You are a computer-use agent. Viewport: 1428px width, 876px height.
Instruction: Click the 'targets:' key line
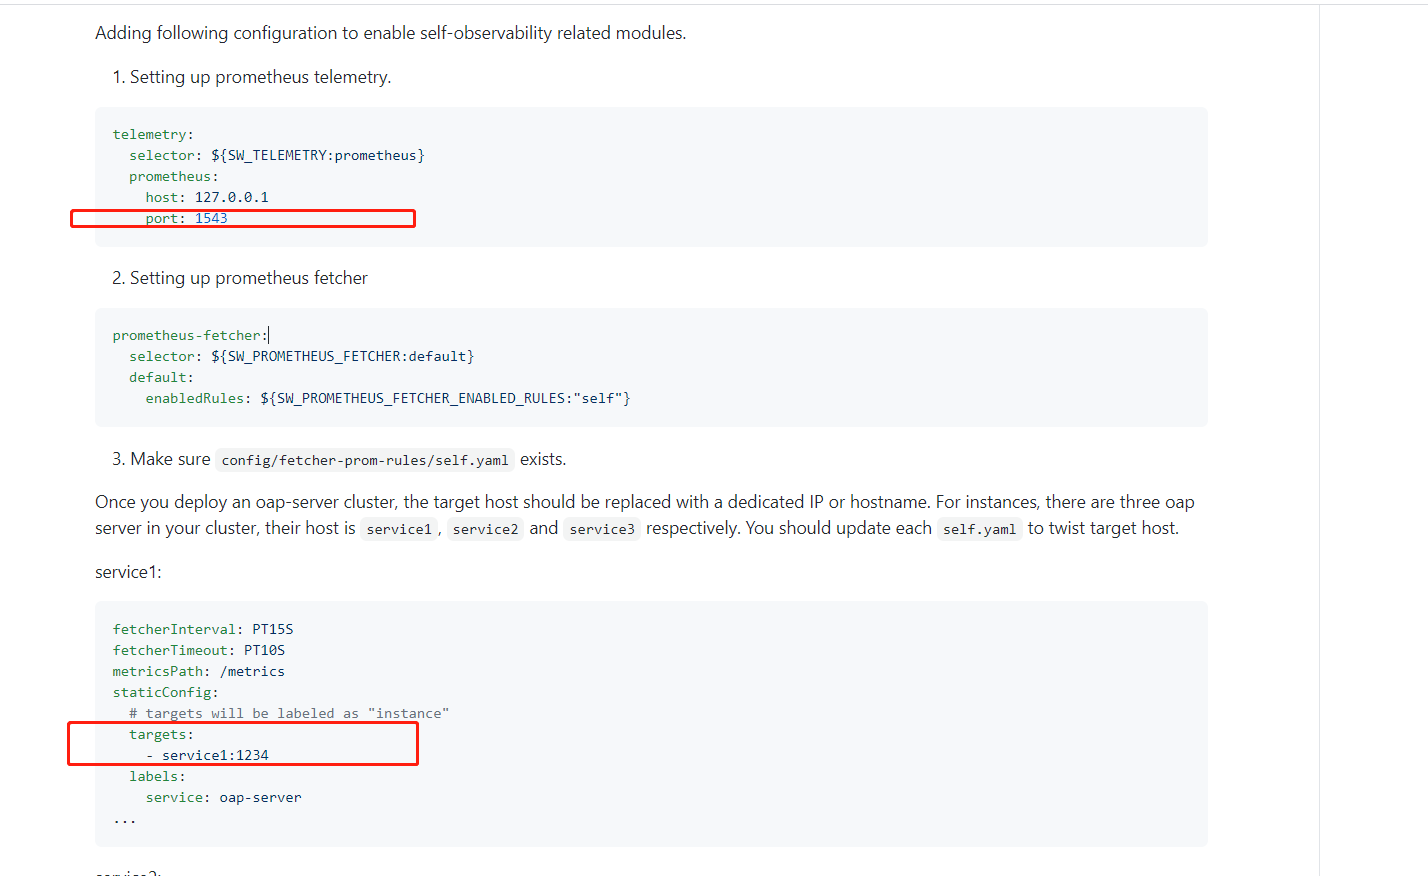coord(161,734)
